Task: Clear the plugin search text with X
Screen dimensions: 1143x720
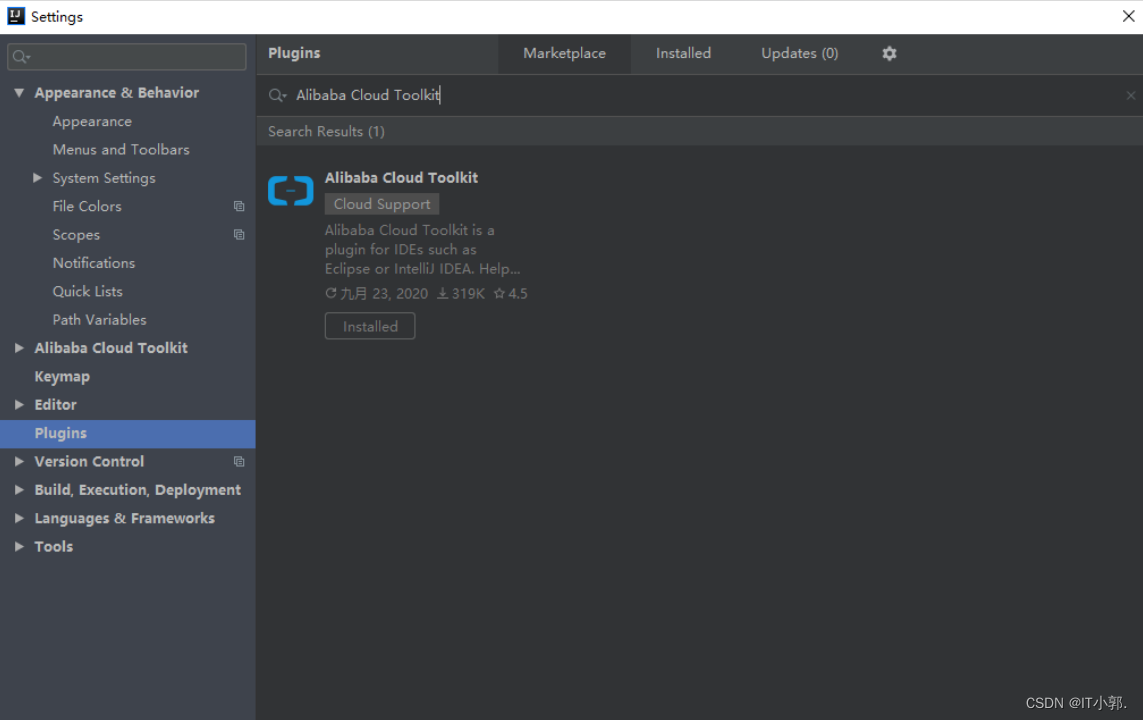Action: [x=1130, y=95]
